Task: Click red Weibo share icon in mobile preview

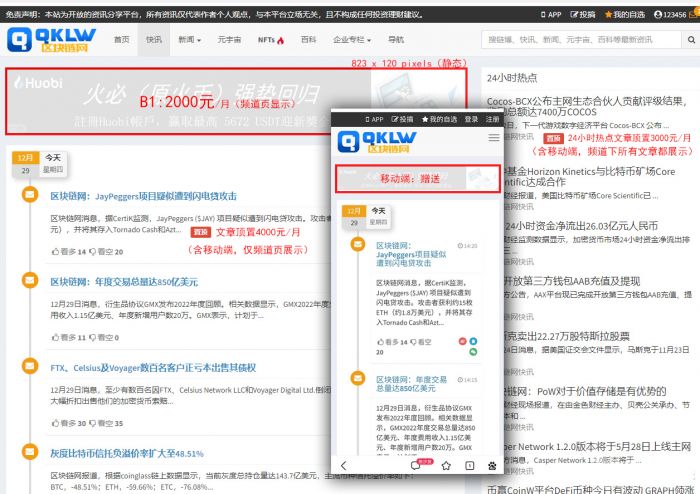Action: [462, 341]
